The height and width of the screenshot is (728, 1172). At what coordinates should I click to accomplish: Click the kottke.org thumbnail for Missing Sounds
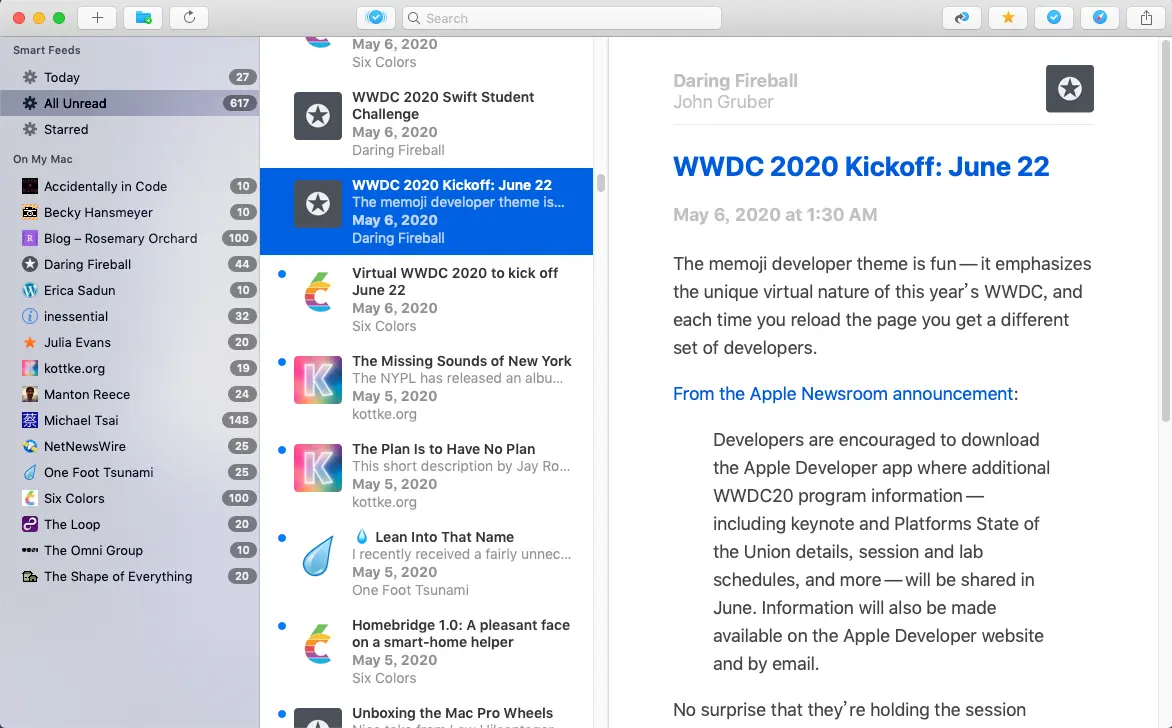coord(318,380)
